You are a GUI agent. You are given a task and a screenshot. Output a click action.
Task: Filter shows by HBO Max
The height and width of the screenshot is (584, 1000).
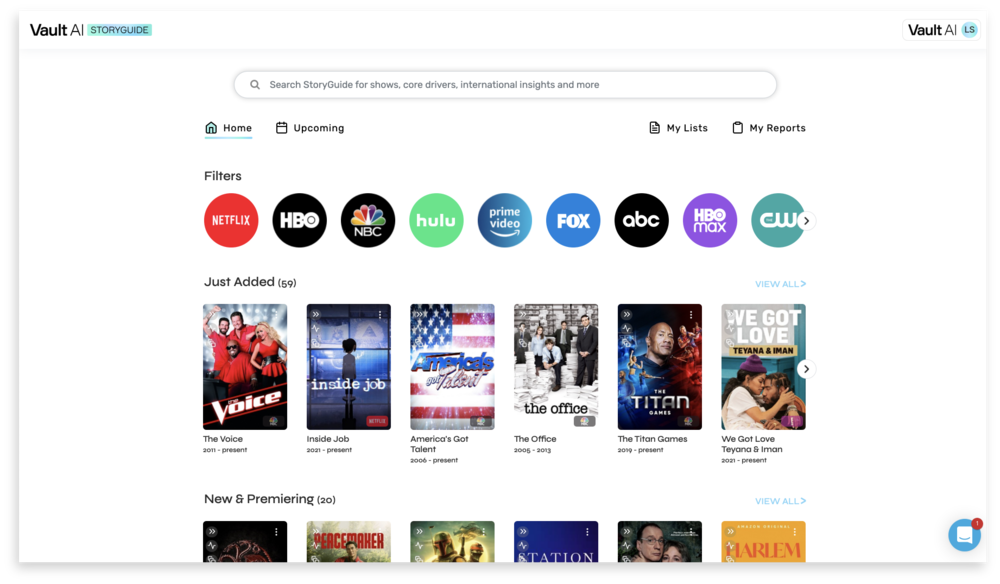[x=710, y=221]
